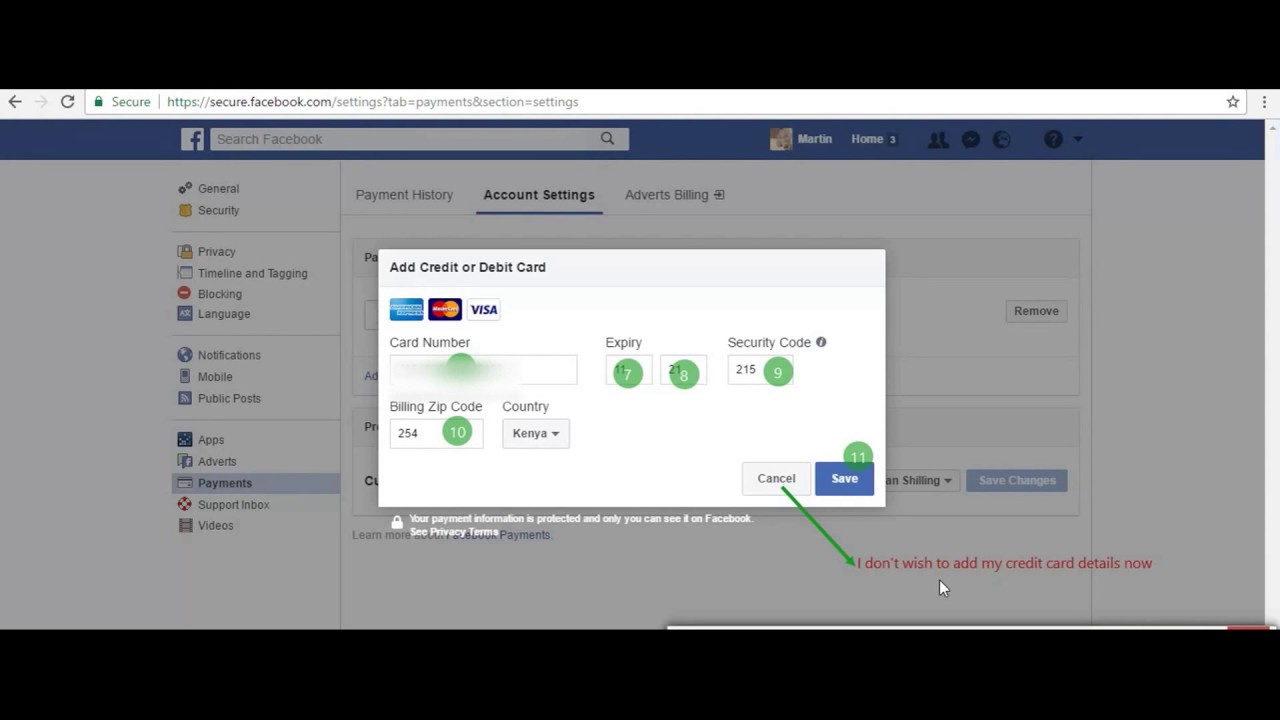Click Martin's profile picture thumbnail

pos(781,139)
